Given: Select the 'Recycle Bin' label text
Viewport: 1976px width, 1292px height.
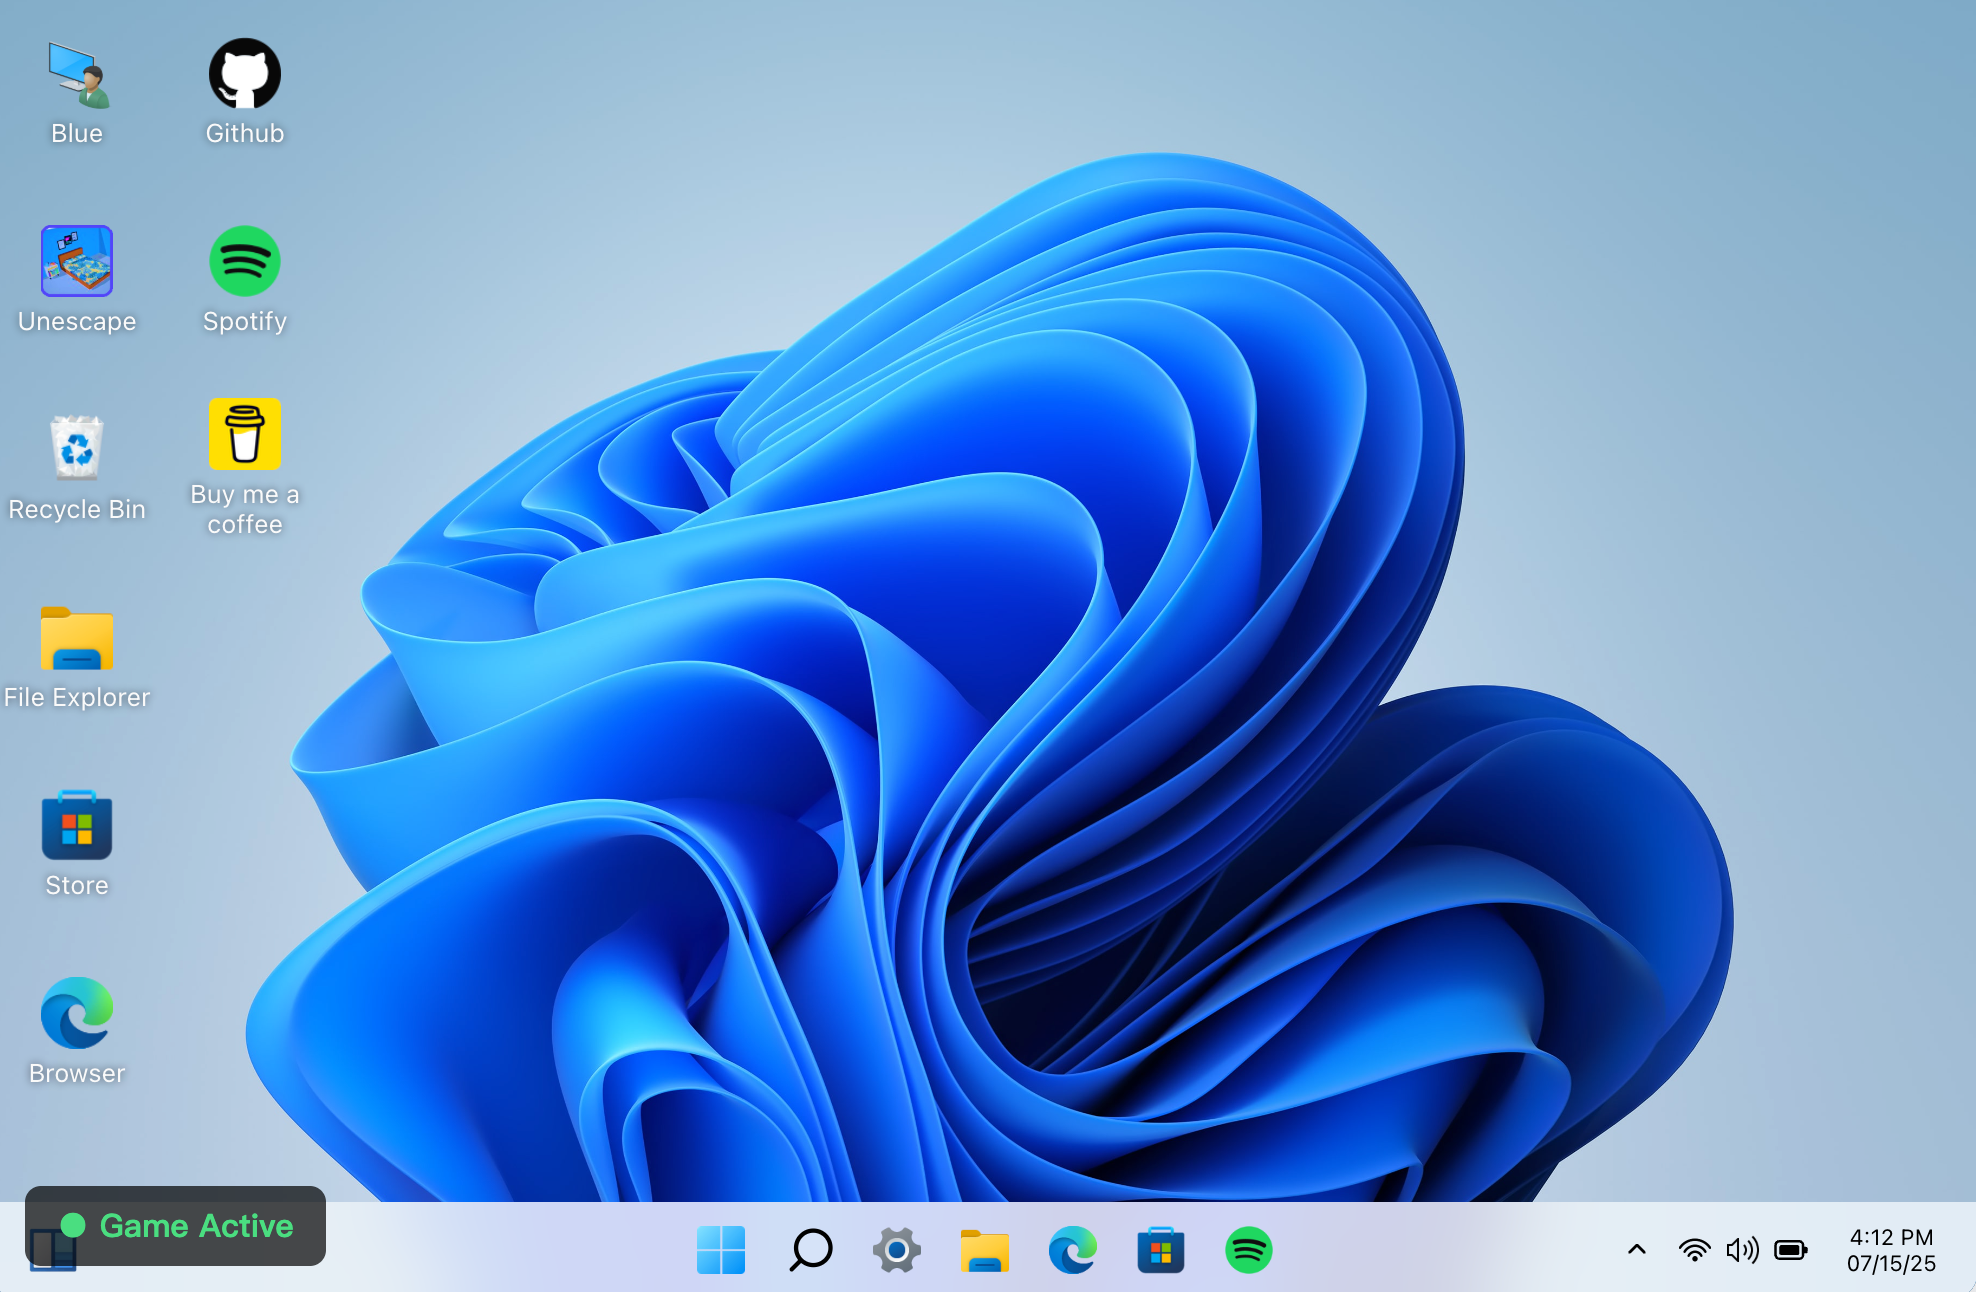Looking at the screenshot, I should tap(77, 509).
